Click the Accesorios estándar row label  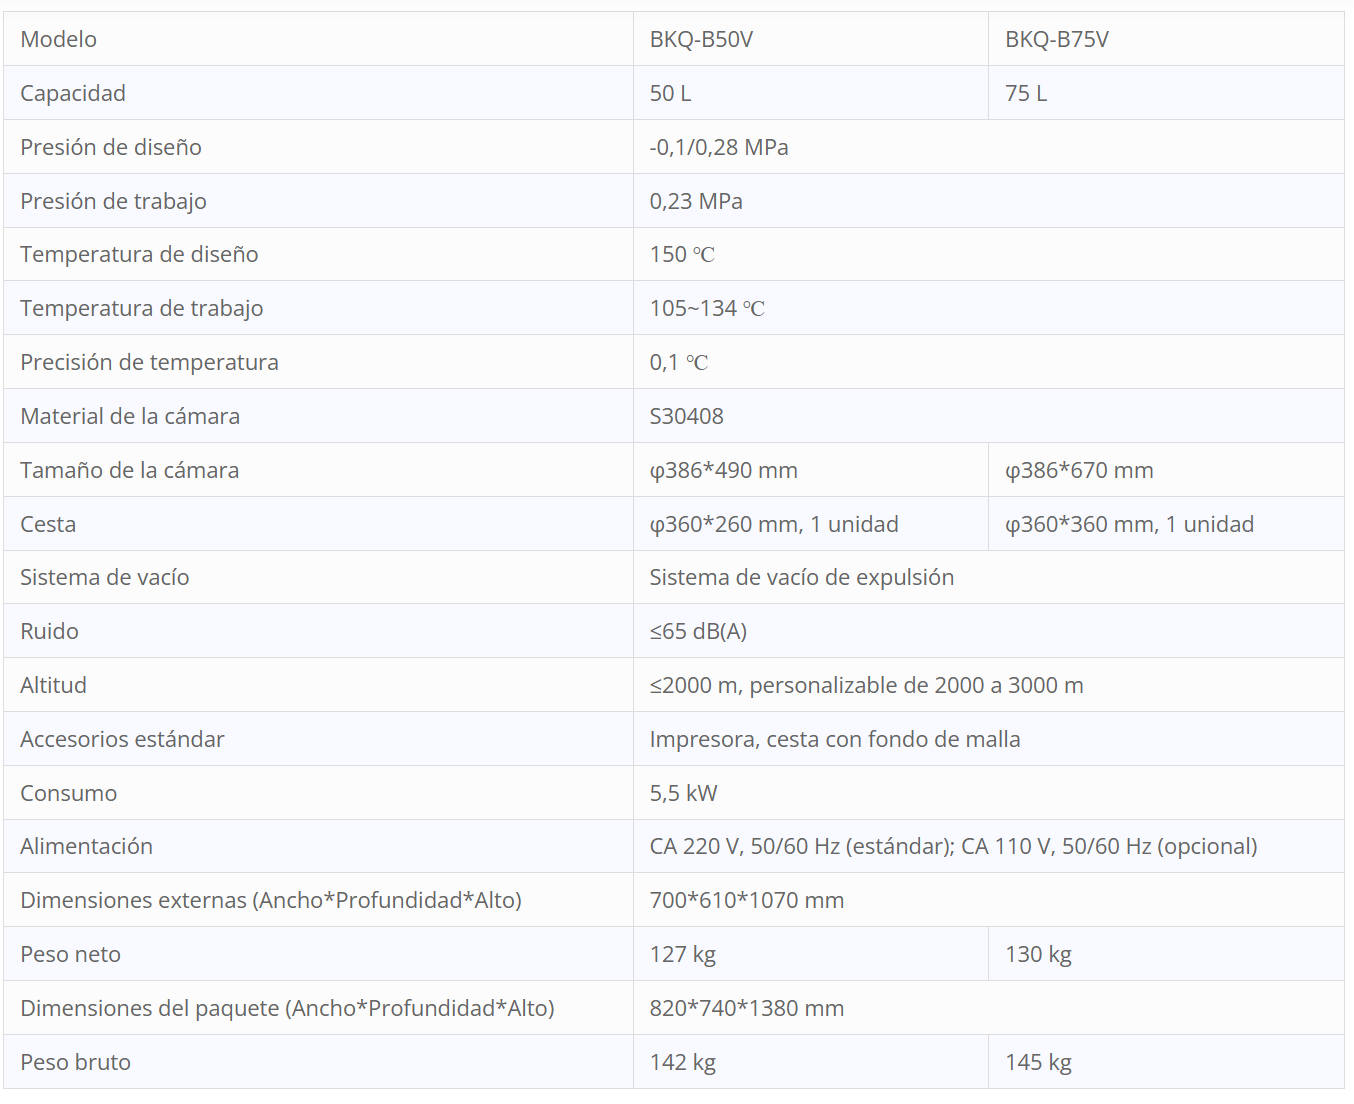click(x=122, y=740)
